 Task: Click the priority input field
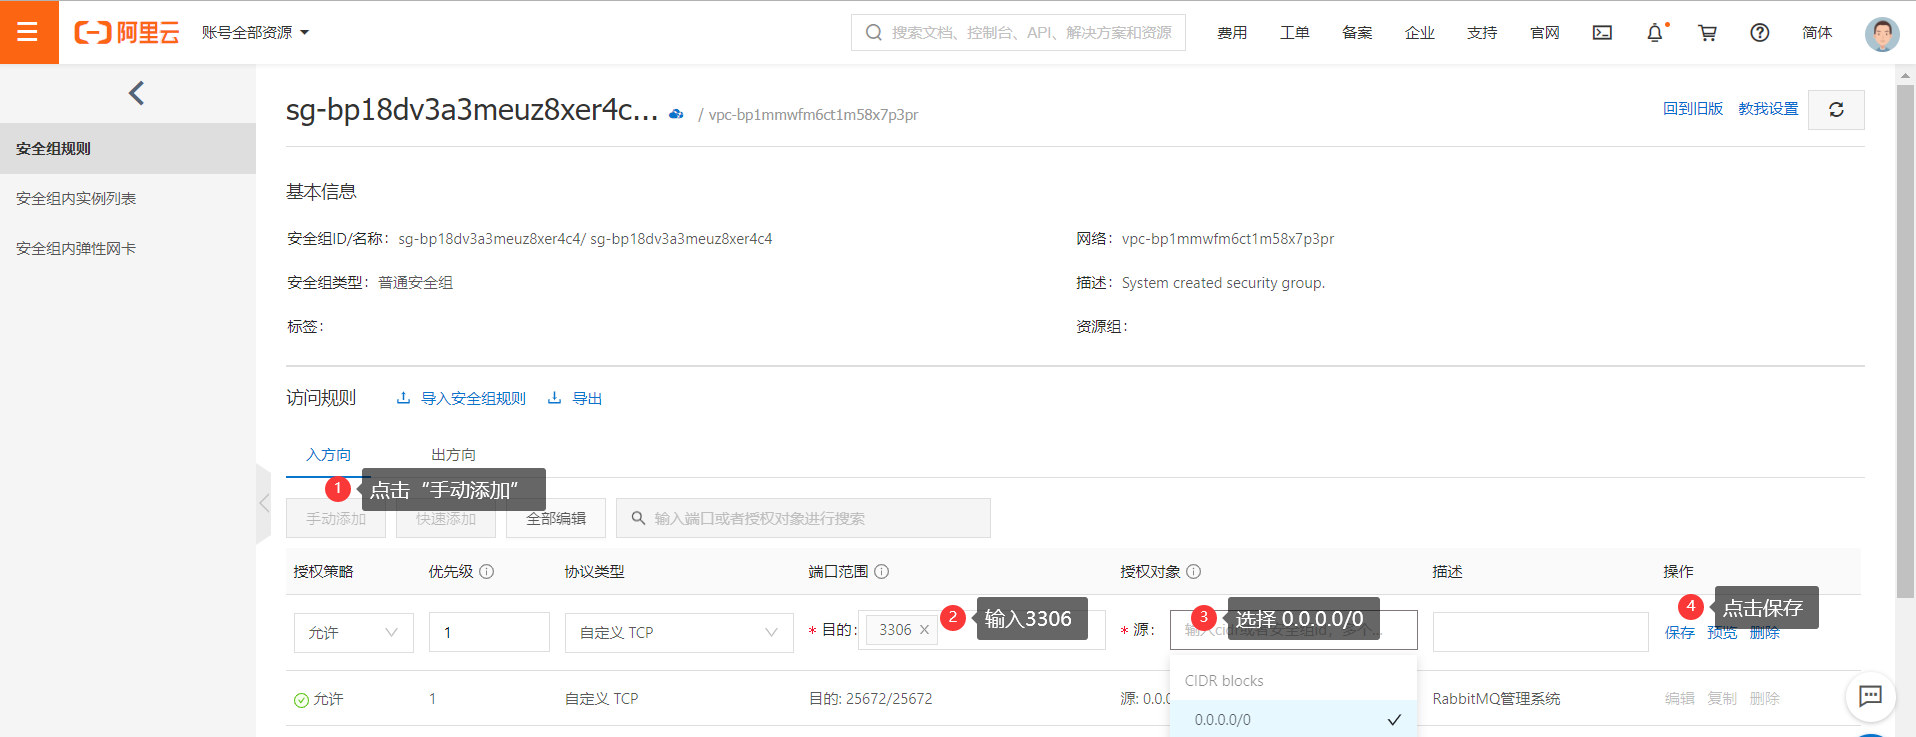coord(488,633)
